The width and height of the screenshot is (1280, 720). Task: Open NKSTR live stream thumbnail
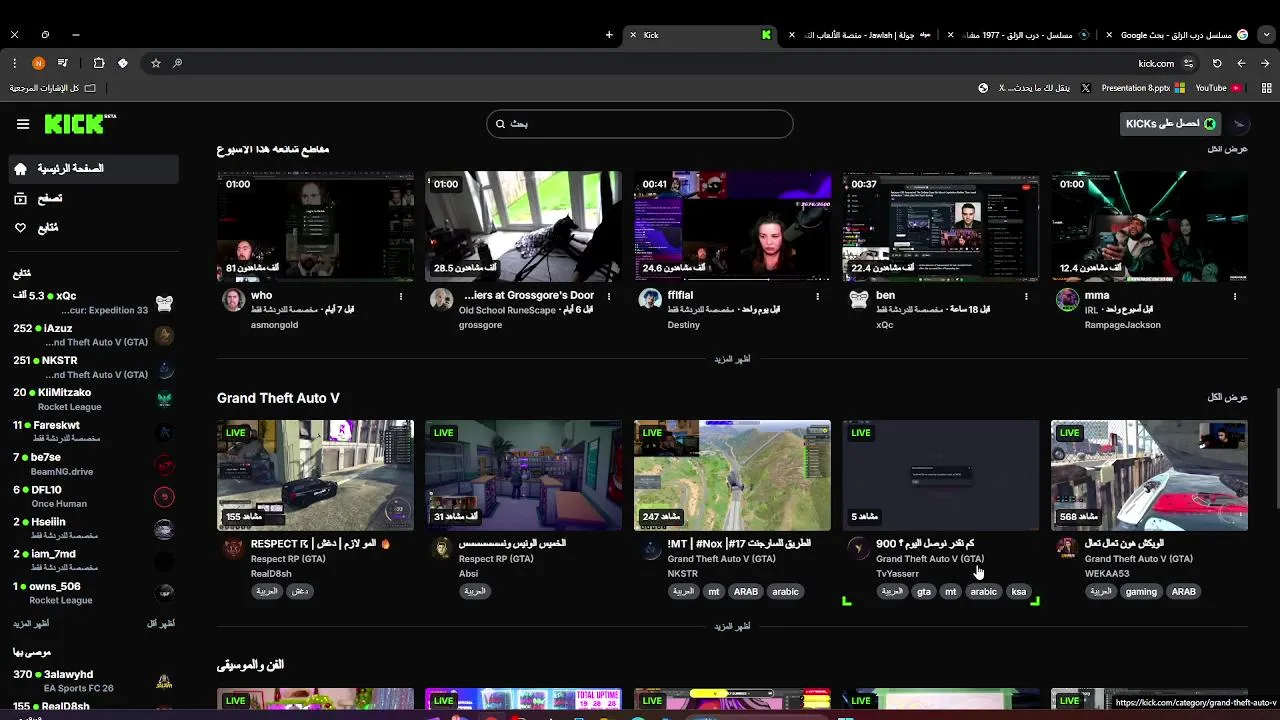(732, 475)
